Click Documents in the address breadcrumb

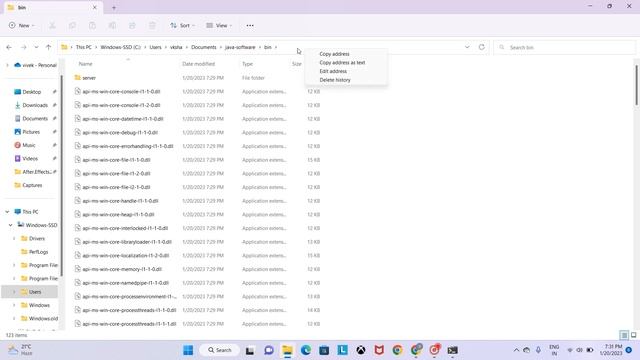tap(204, 47)
